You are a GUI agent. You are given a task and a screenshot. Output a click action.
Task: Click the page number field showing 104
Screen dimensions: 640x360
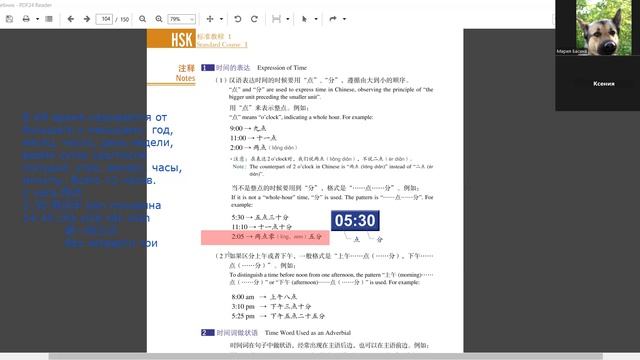104,19
